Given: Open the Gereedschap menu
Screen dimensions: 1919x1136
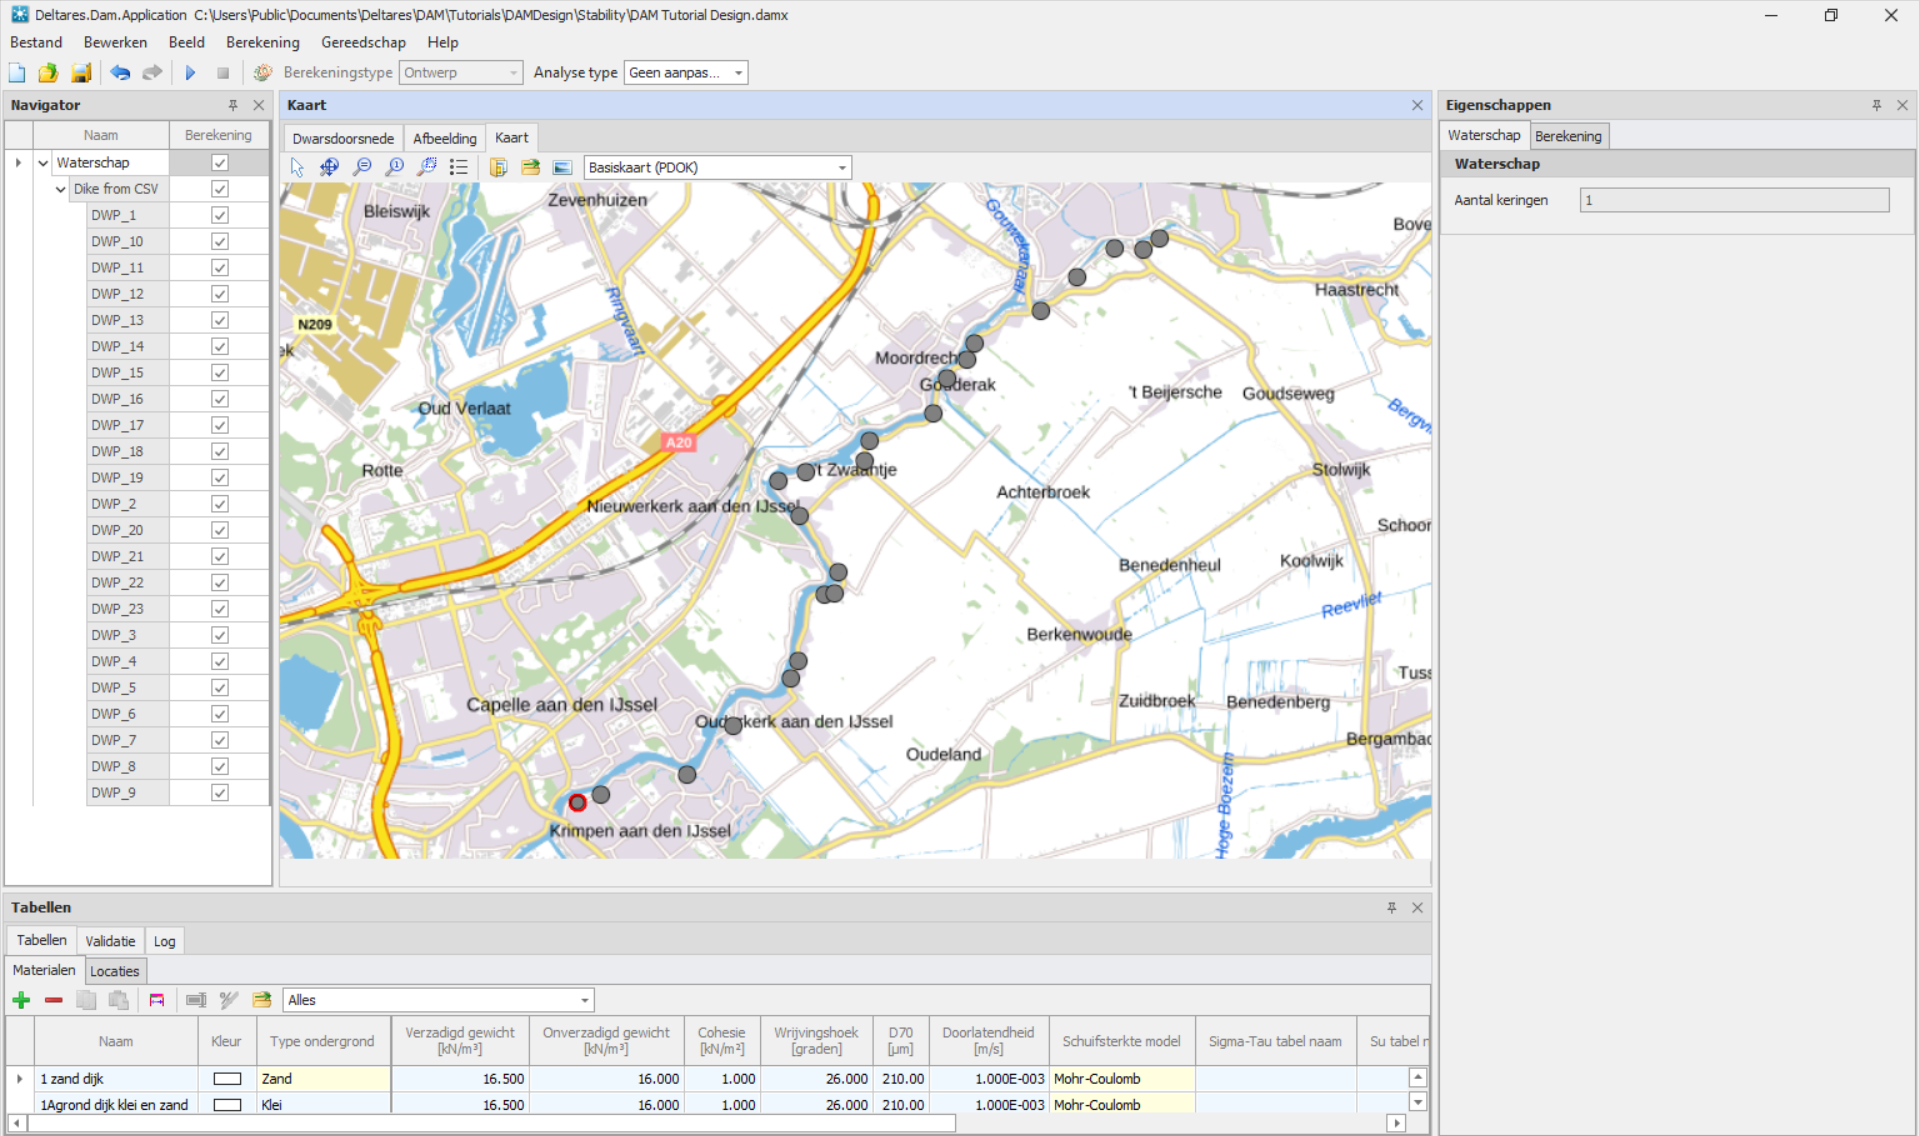Looking at the screenshot, I should point(363,42).
